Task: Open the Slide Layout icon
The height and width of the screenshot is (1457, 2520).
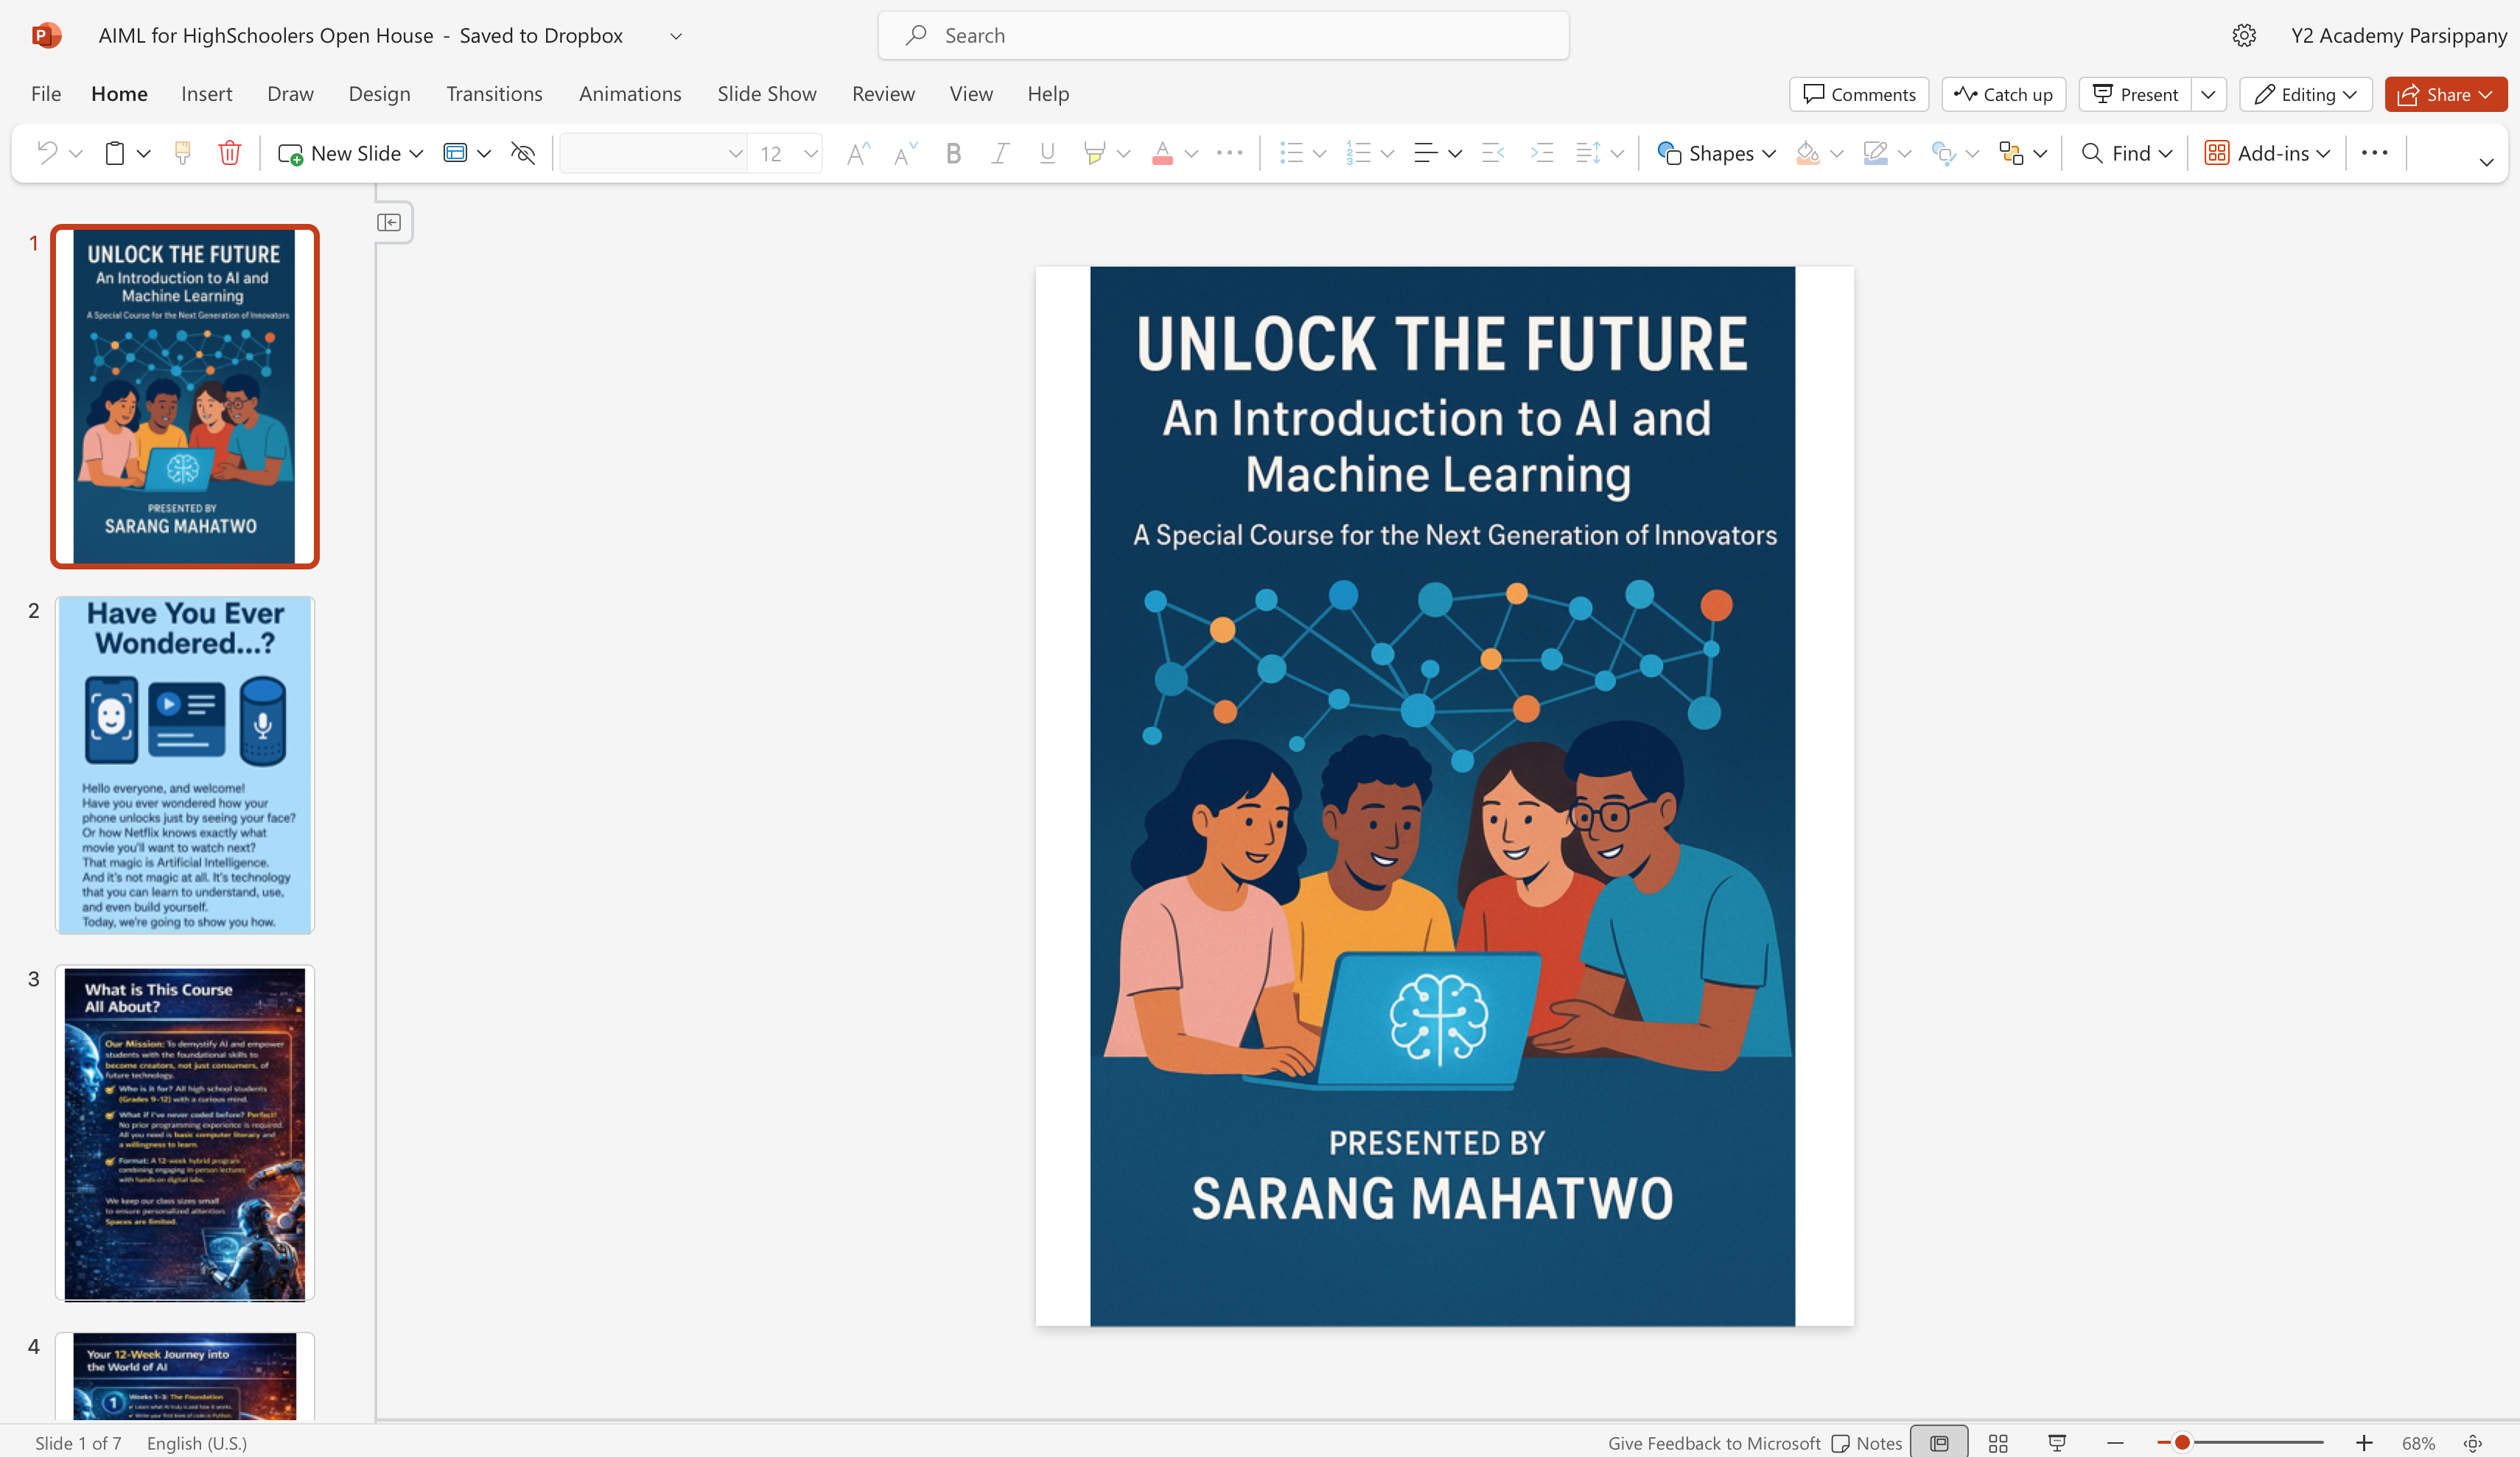Action: click(x=455, y=153)
